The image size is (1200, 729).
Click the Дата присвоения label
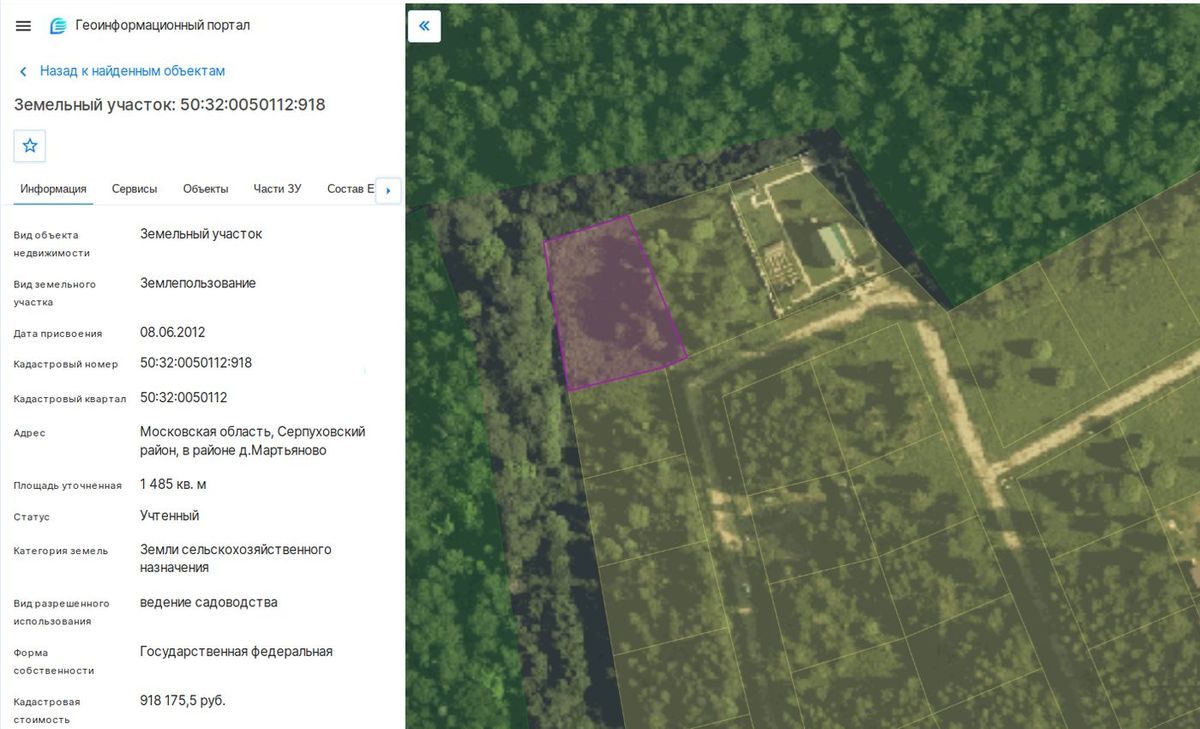(x=58, y=333)
